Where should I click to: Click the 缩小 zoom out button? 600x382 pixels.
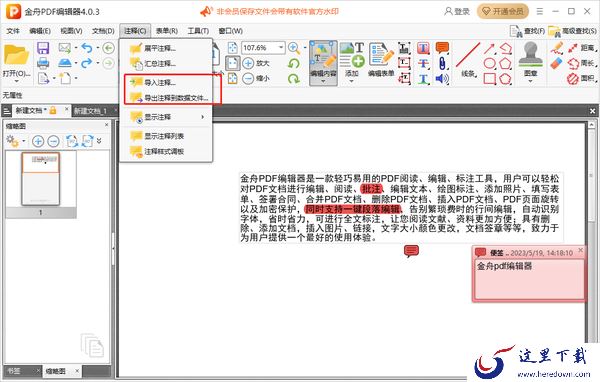(256, 78)
